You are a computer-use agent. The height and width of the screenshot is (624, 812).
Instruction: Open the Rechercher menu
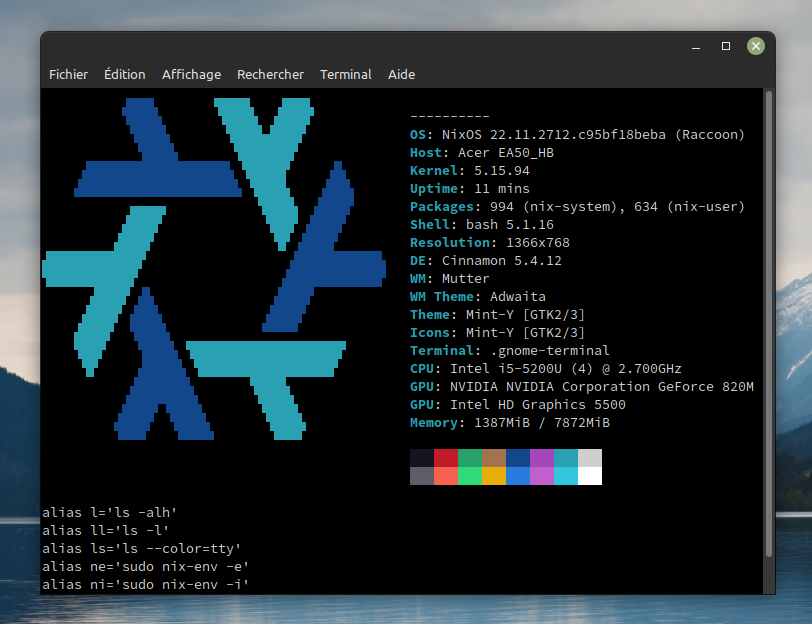pyautogui.click(x=270, y=74)
